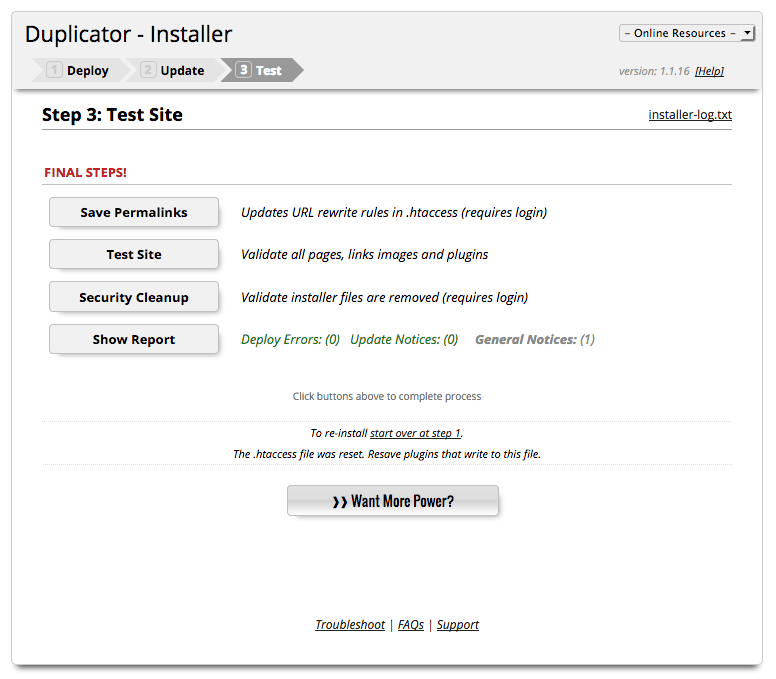The image size is (776, 679).
Task: Click the 'Duplicator - Installer' title
Action: click(x=128, y=34)
